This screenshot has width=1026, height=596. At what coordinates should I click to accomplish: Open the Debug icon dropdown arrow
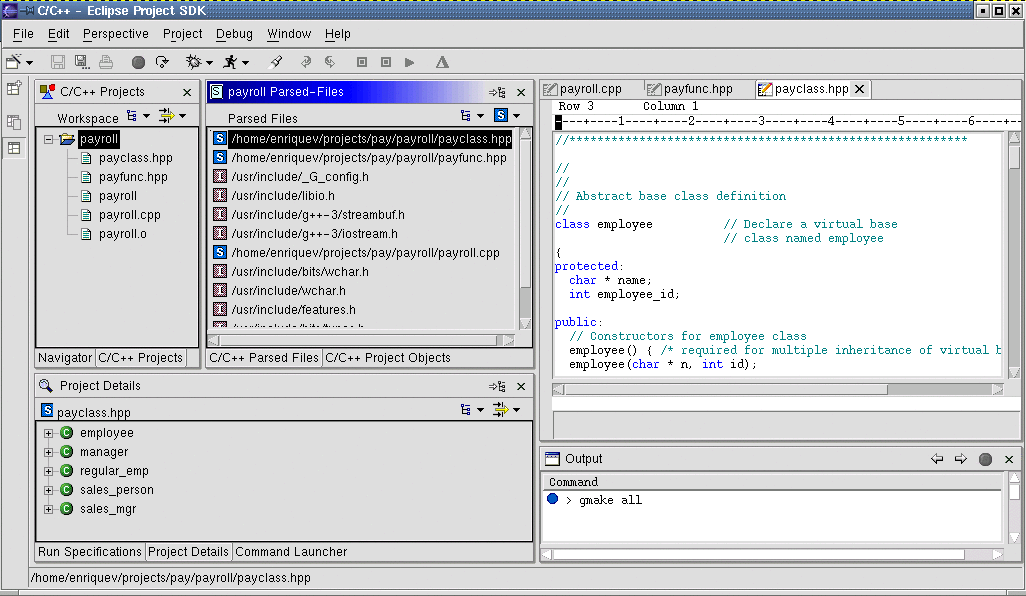(209, 63)
